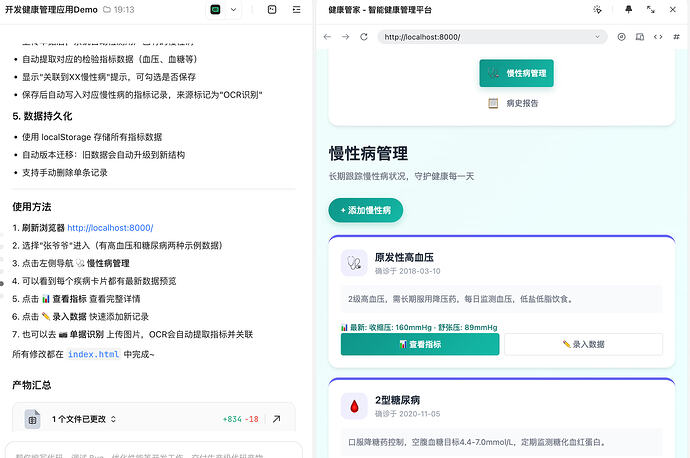This screenshot has height=458, width=690.
Task: Click the 2型糖尿病 card title
Action: [397, 400]
